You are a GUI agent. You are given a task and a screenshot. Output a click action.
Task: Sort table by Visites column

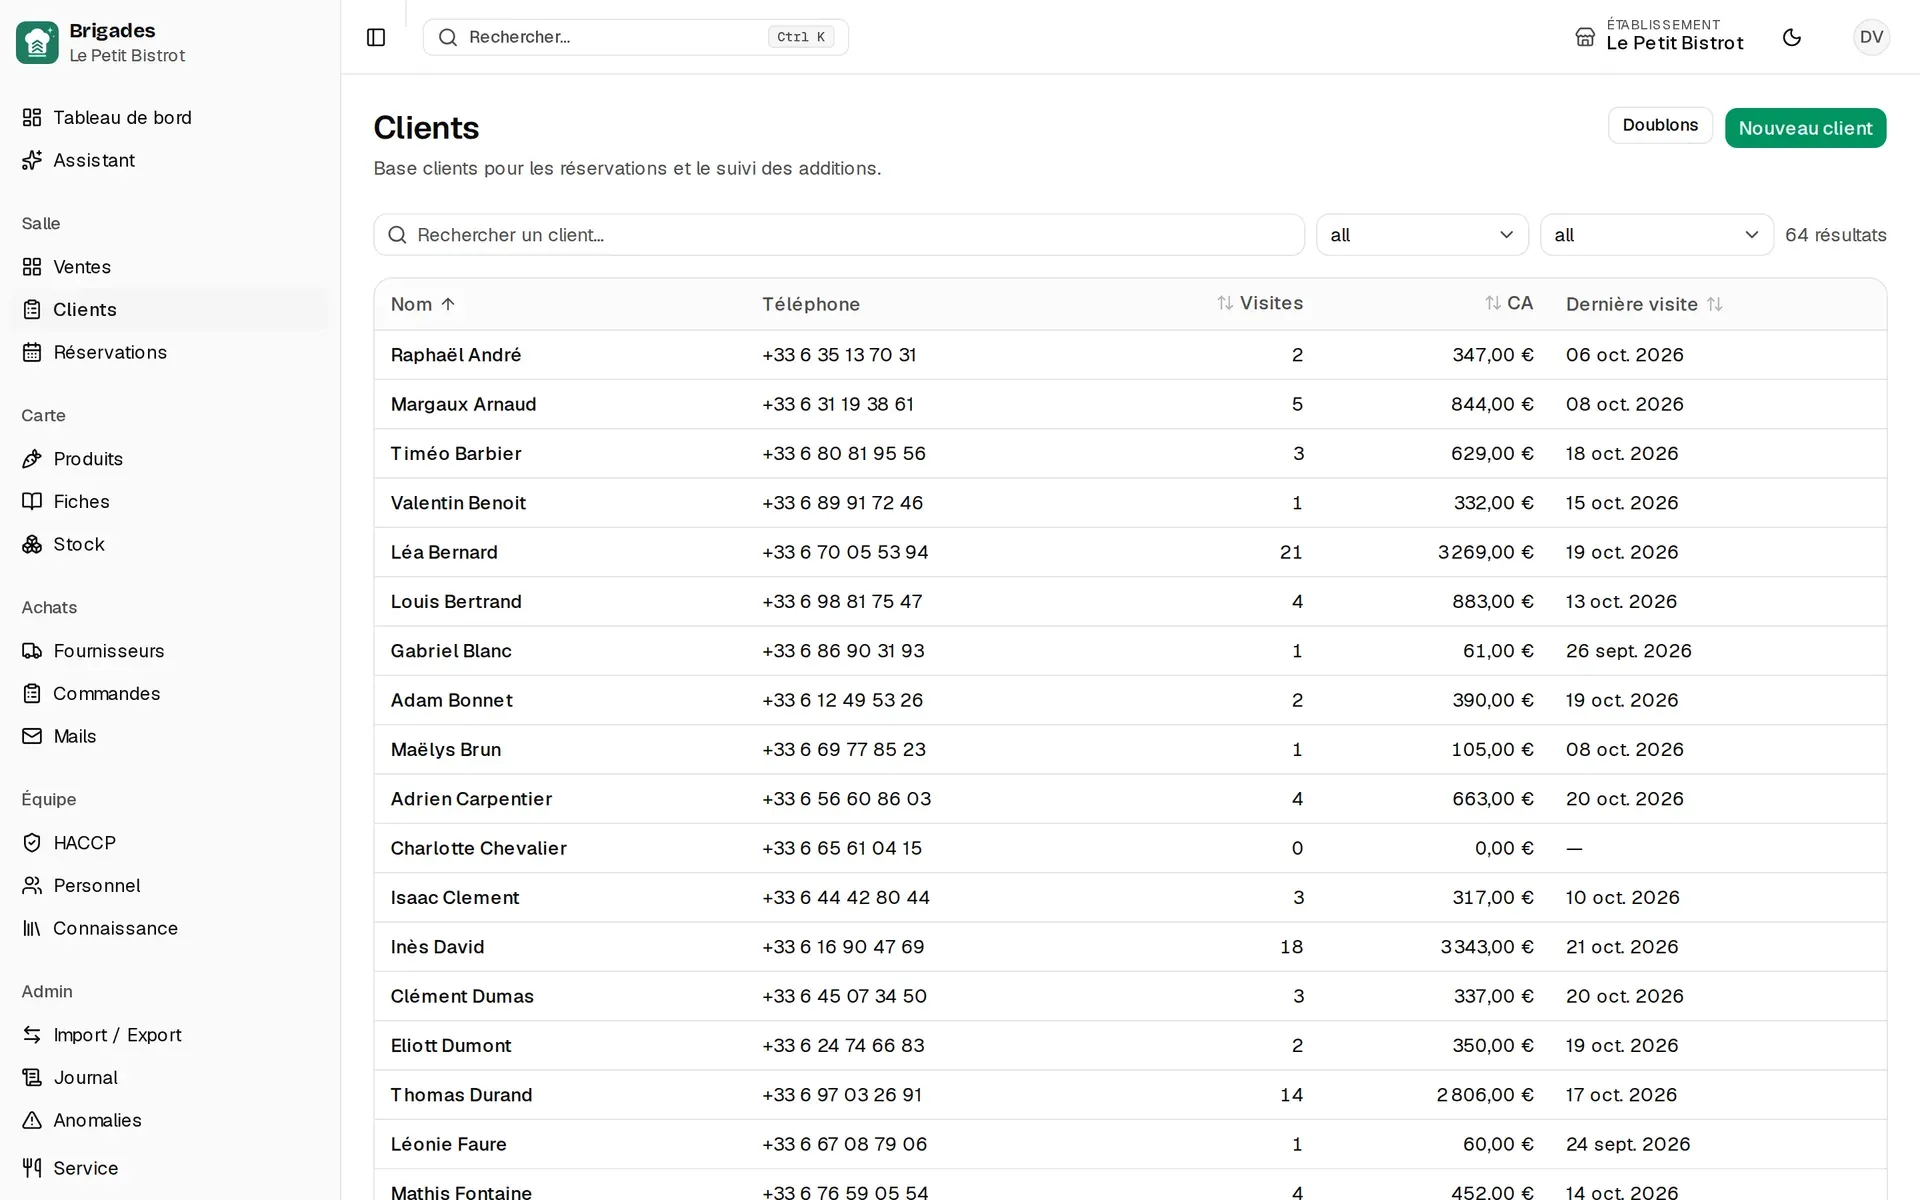[1259, 303]
